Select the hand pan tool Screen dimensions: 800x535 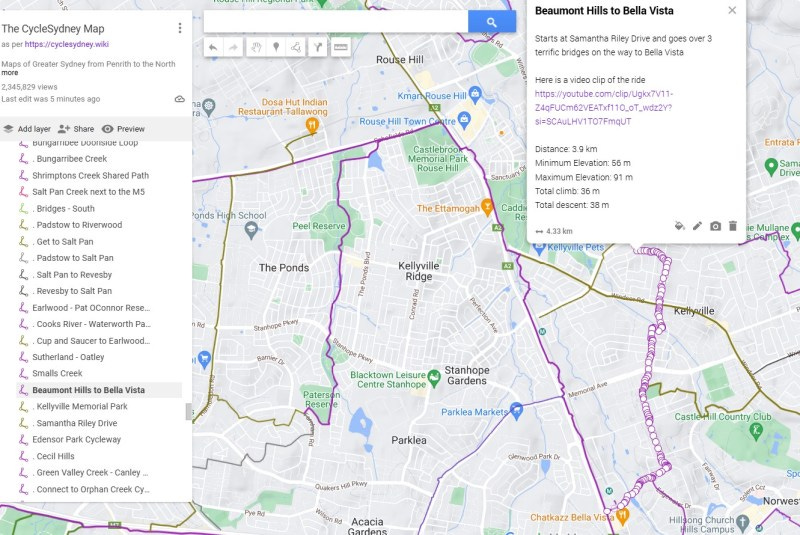click(x=256, y=47)
